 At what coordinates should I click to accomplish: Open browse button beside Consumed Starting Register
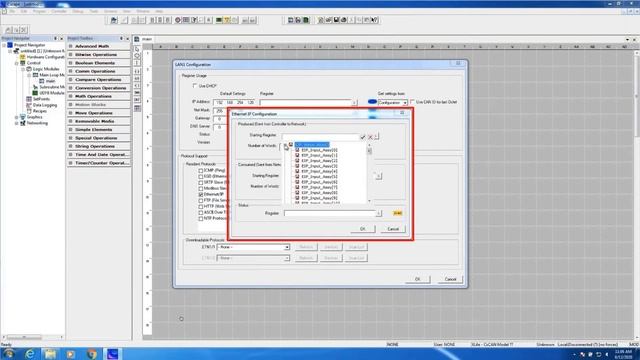pos(379,176)
